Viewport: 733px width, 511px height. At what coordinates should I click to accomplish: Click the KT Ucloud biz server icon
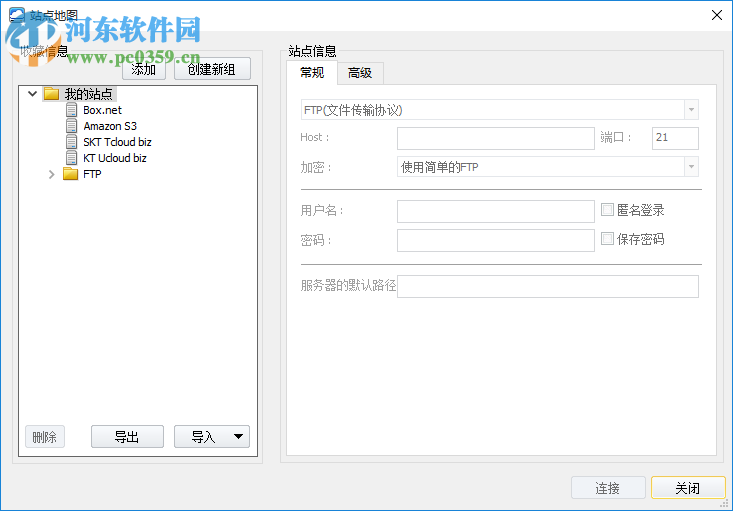point(72,158)
